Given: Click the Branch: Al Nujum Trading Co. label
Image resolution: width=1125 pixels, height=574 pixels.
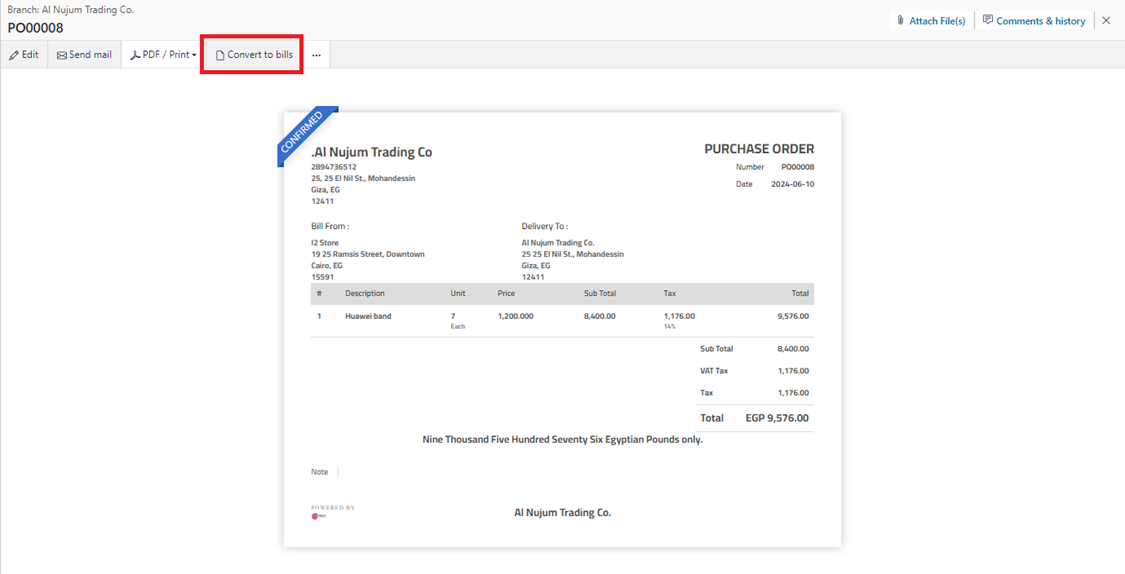Looking at the screenshot, I should pyautogui.click(x=70, y=9).
